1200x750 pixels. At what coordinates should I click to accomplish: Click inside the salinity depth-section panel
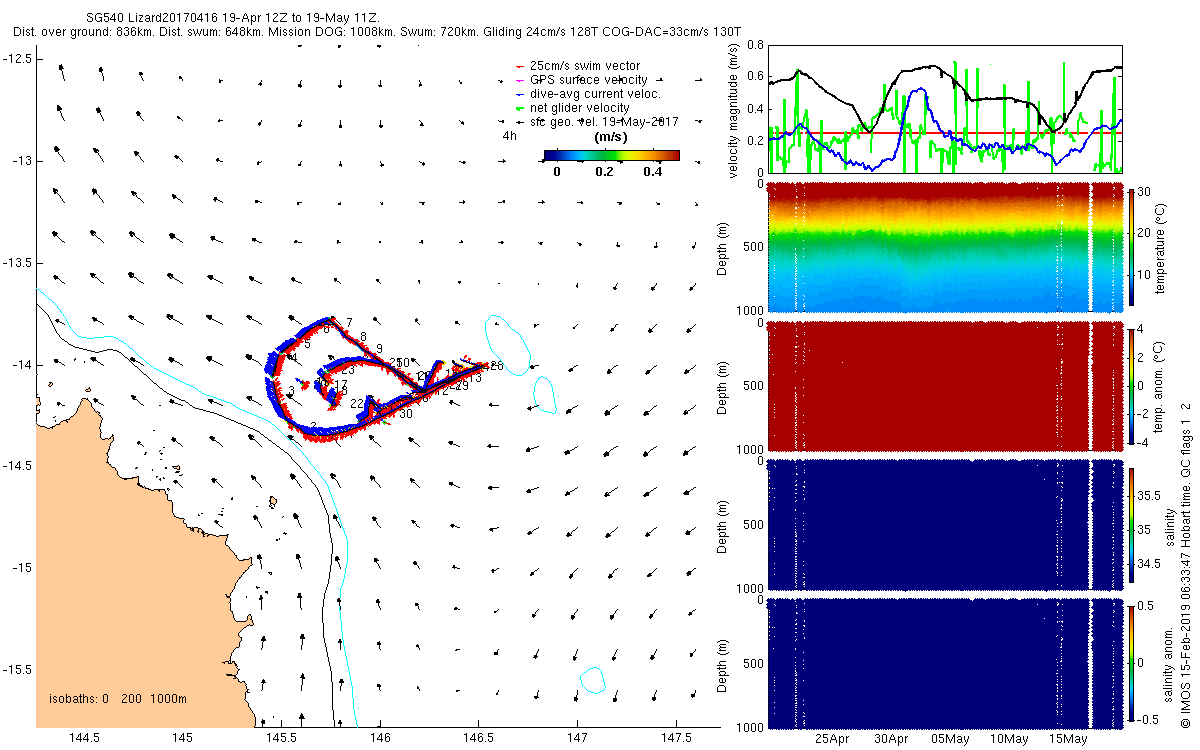[x=945, y=525]
